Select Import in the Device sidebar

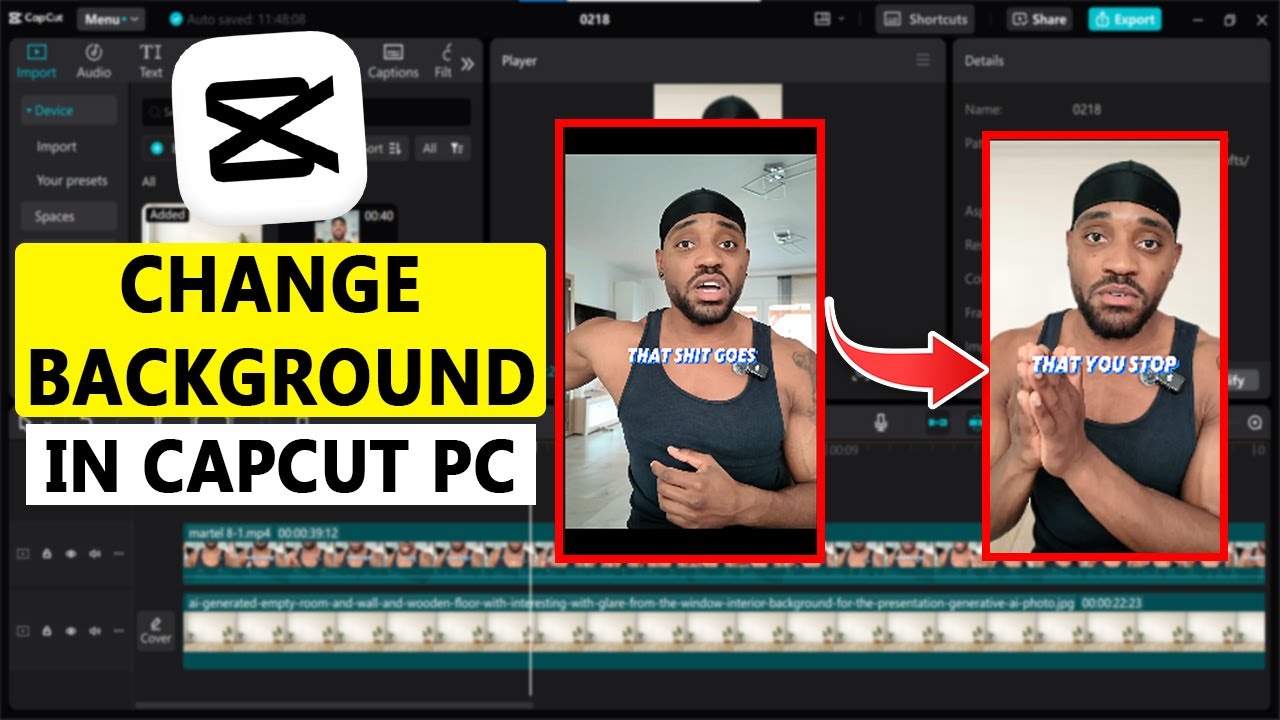click(56, 146)
